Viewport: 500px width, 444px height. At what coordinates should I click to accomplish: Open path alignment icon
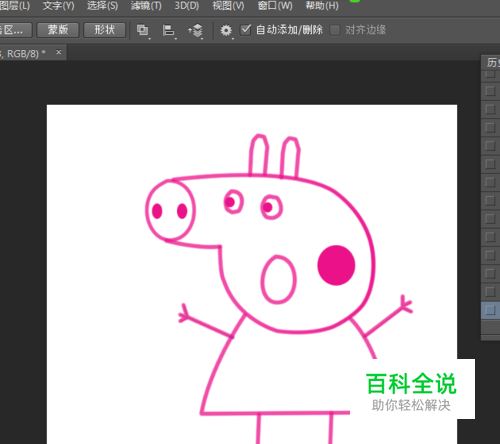click(x=169, y=30)
